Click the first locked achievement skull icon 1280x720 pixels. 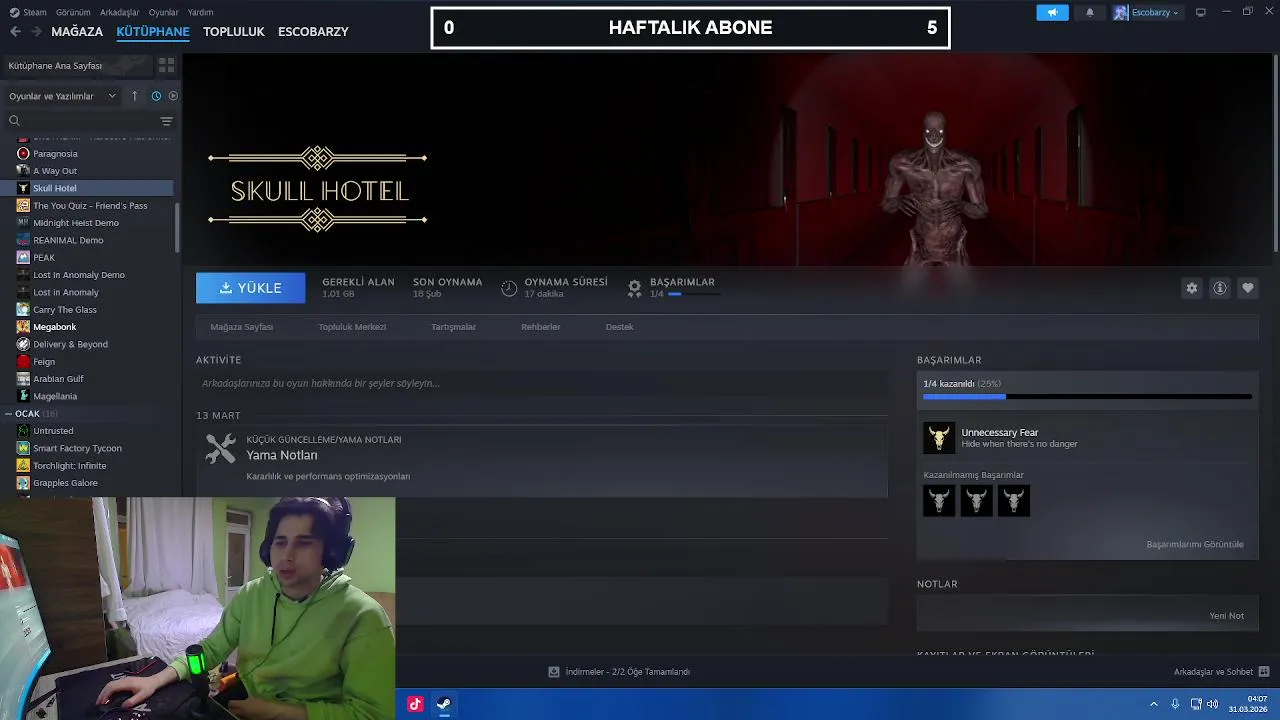[939, 501]
